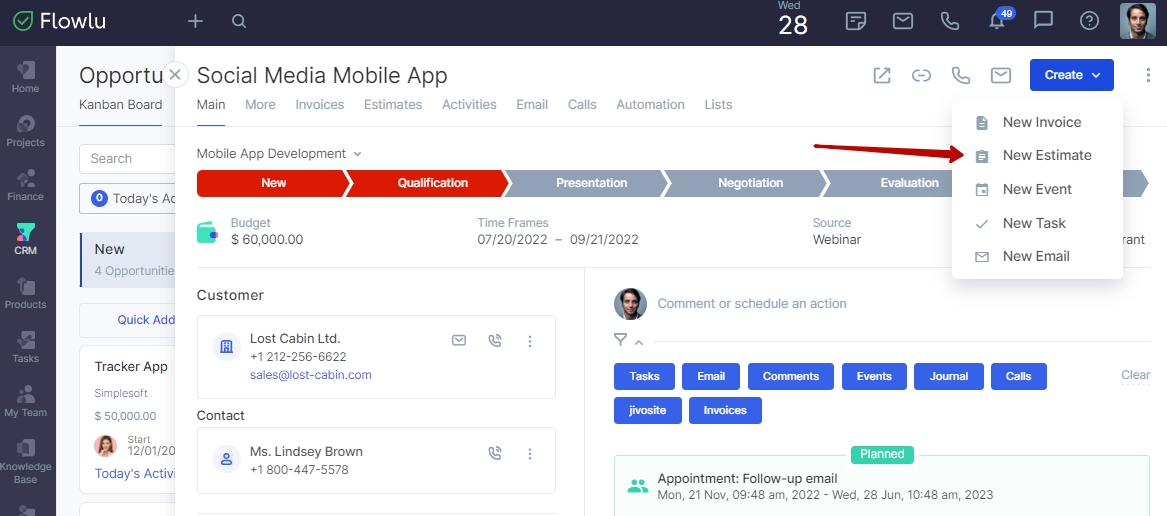Select New Estimate from Create menu
This screenshot has width=1167, height=516.
1037,156
